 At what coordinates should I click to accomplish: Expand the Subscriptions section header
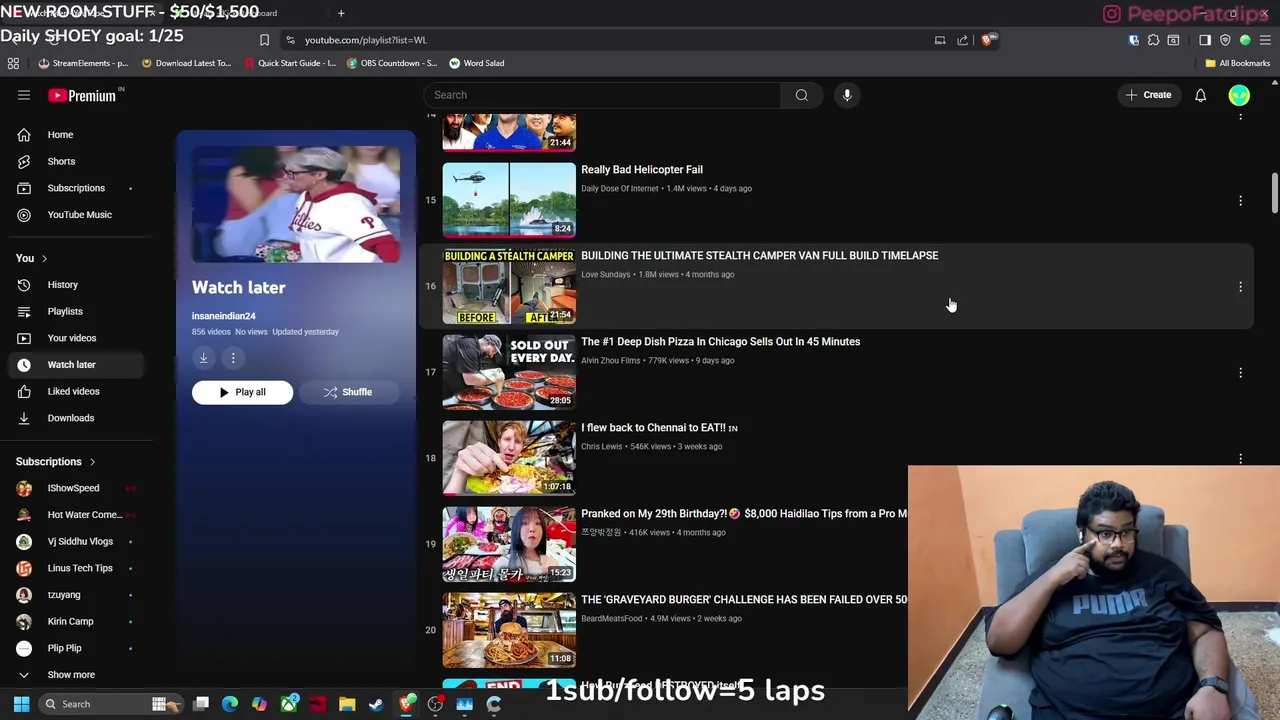click(x=56, y=462)
